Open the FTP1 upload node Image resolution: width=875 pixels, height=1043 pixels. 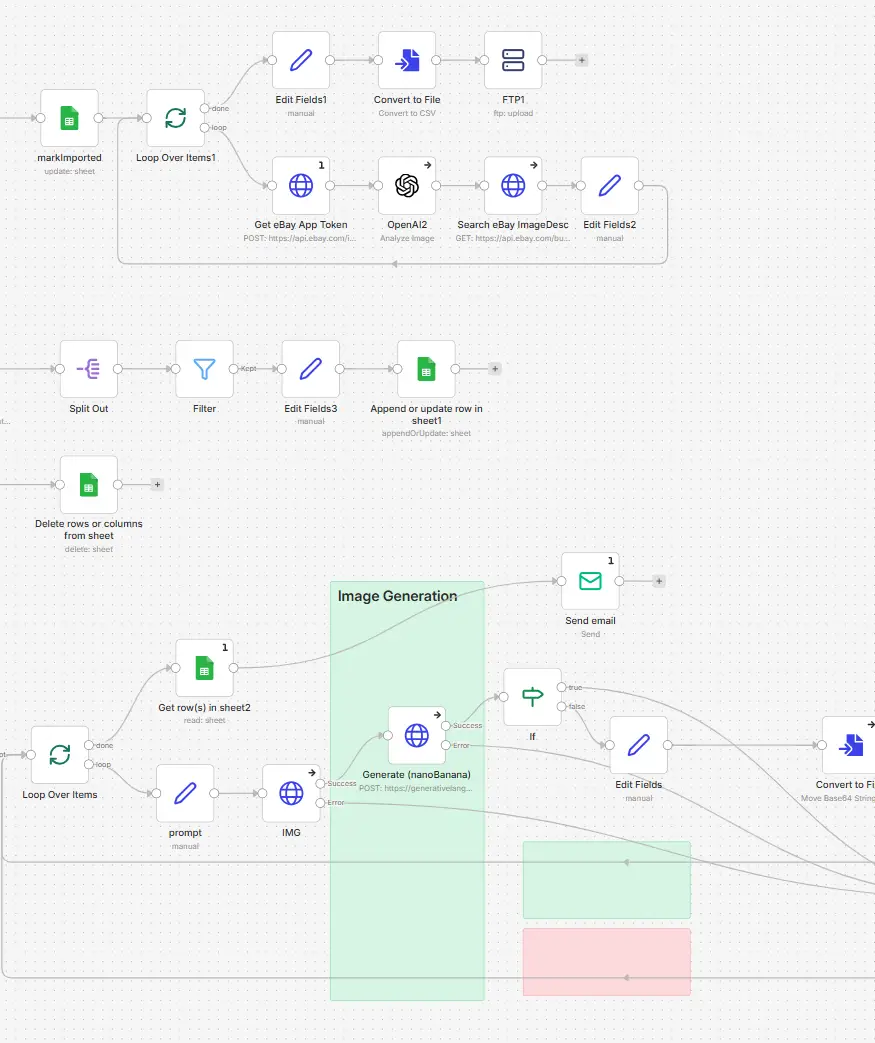512,60
